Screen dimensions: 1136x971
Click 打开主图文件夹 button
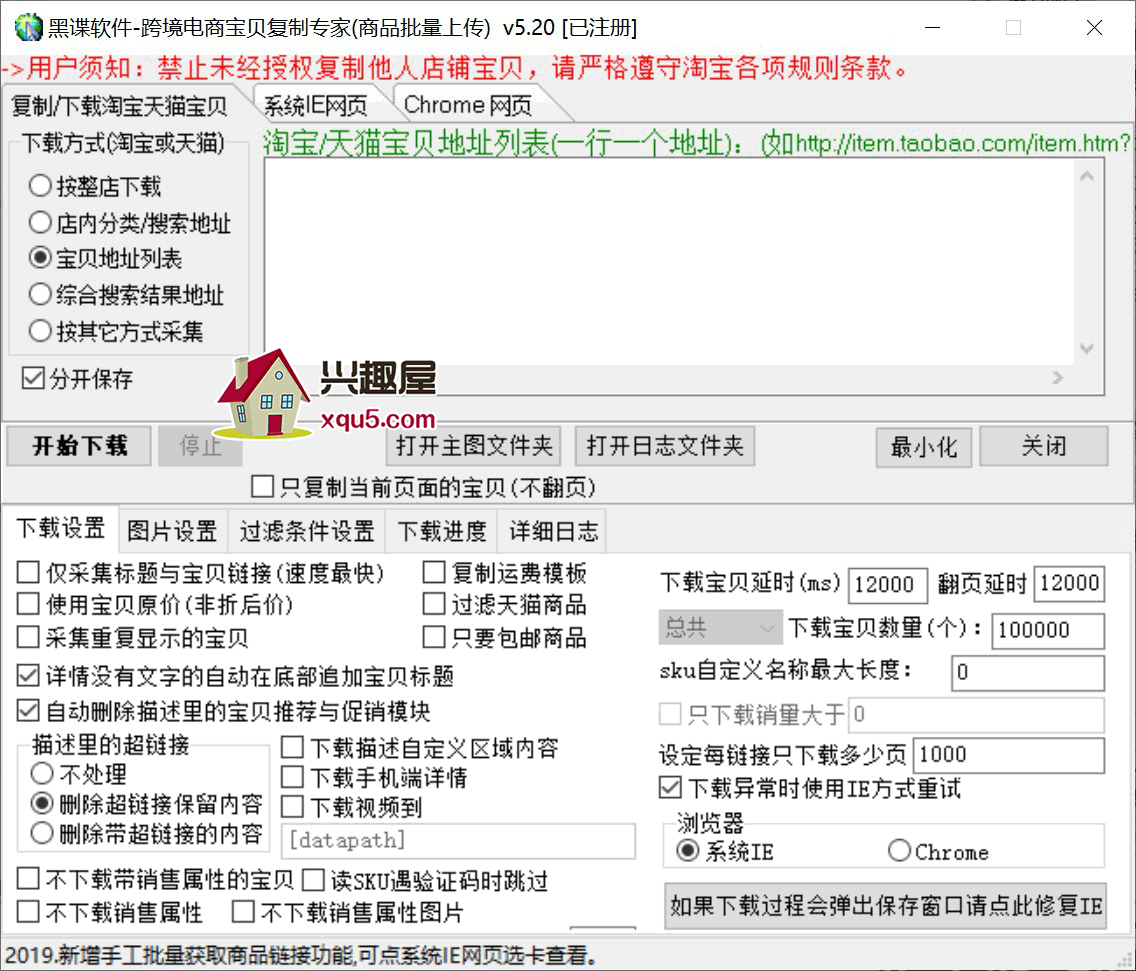pos(474,446)
